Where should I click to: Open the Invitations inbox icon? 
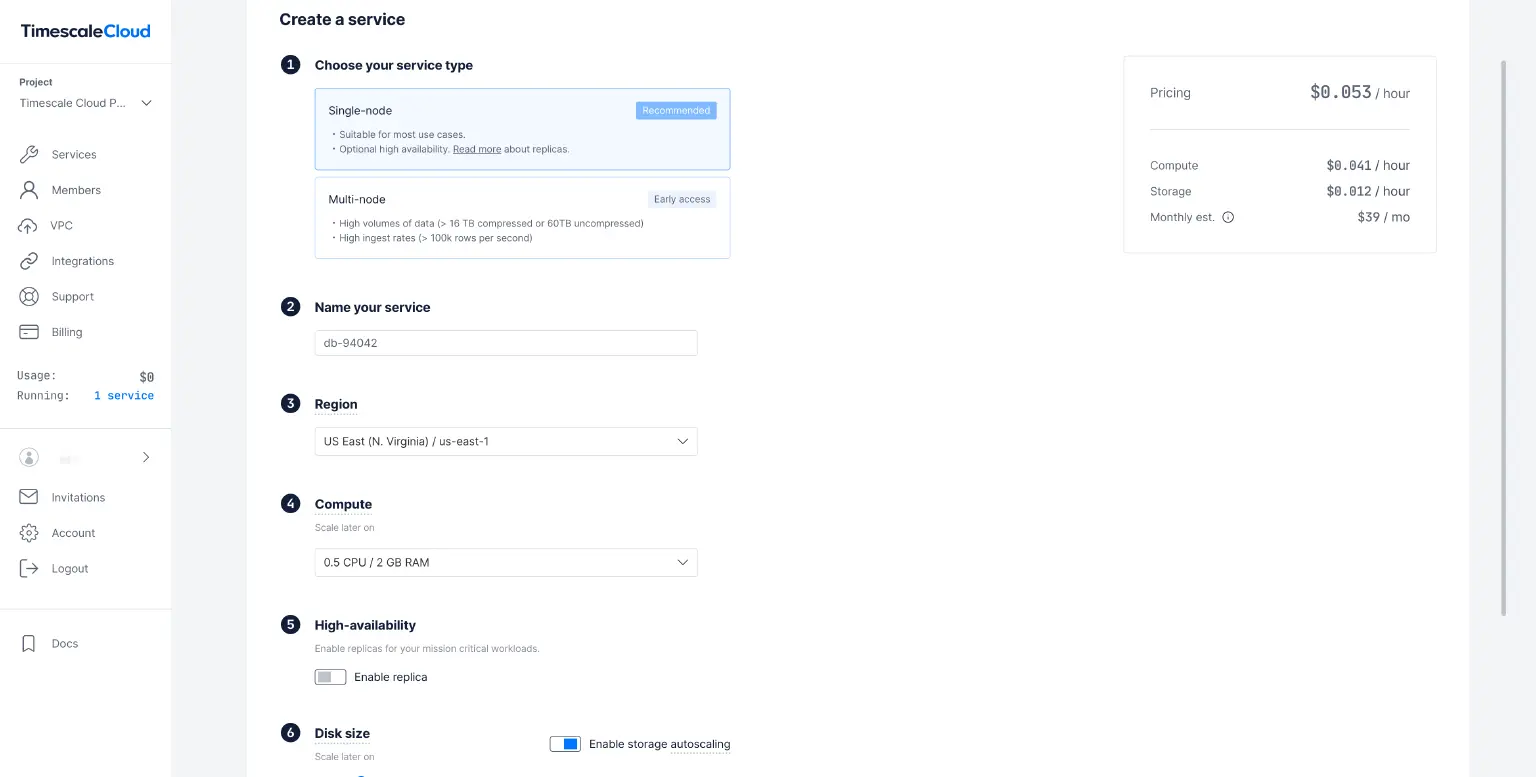[x=29, y=497]
